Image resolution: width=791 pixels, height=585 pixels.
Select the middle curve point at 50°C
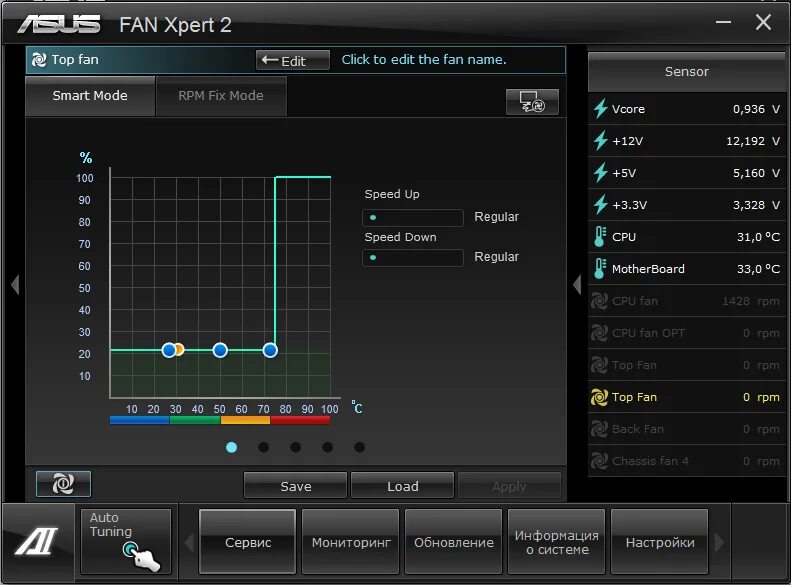220,350
